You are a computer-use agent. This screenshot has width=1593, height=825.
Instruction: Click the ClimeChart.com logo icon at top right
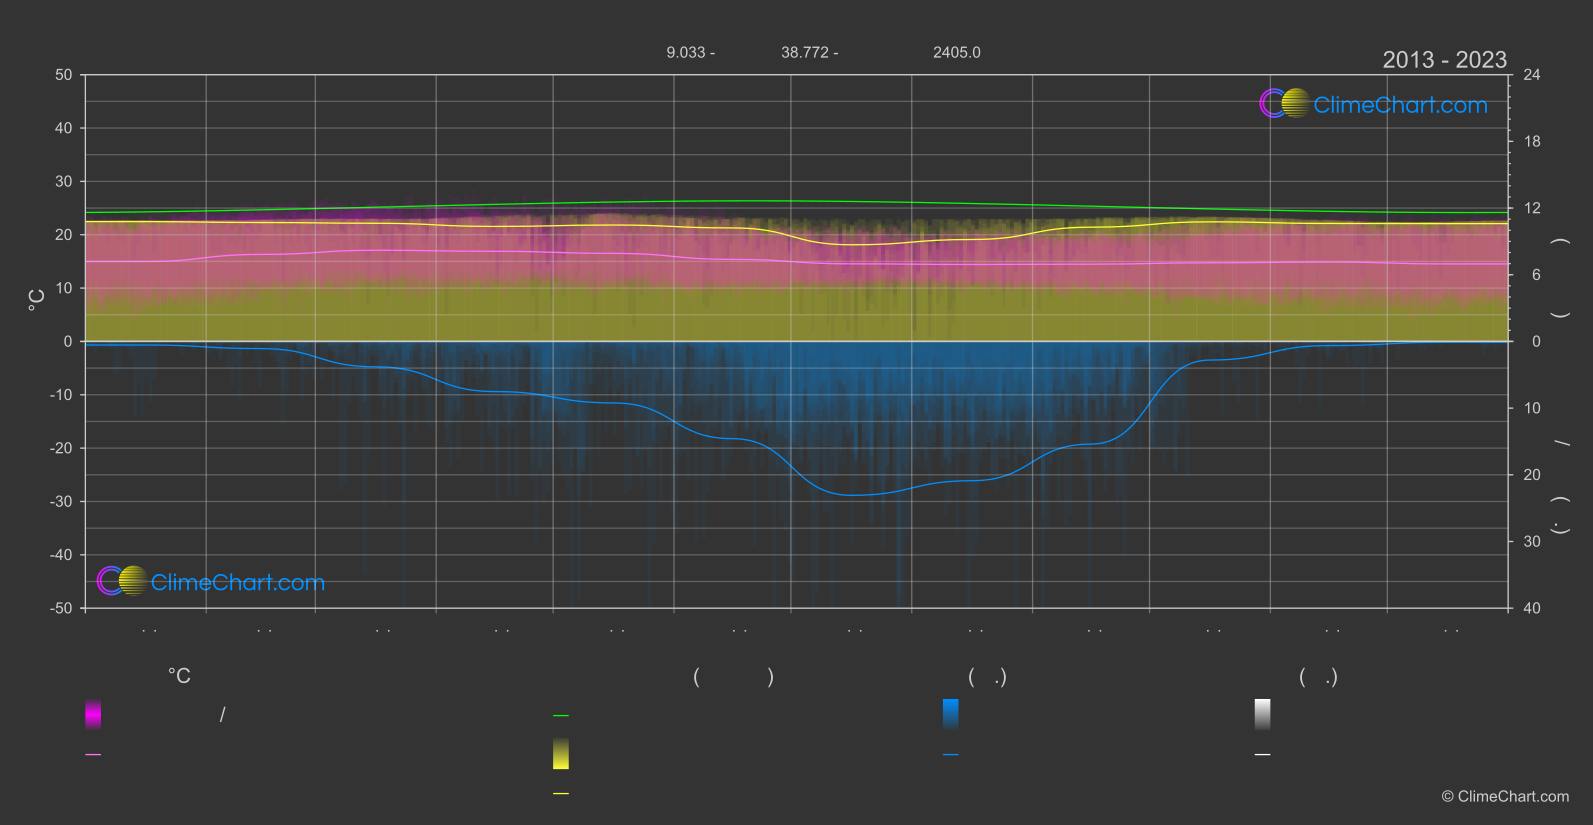point(1285,103)
